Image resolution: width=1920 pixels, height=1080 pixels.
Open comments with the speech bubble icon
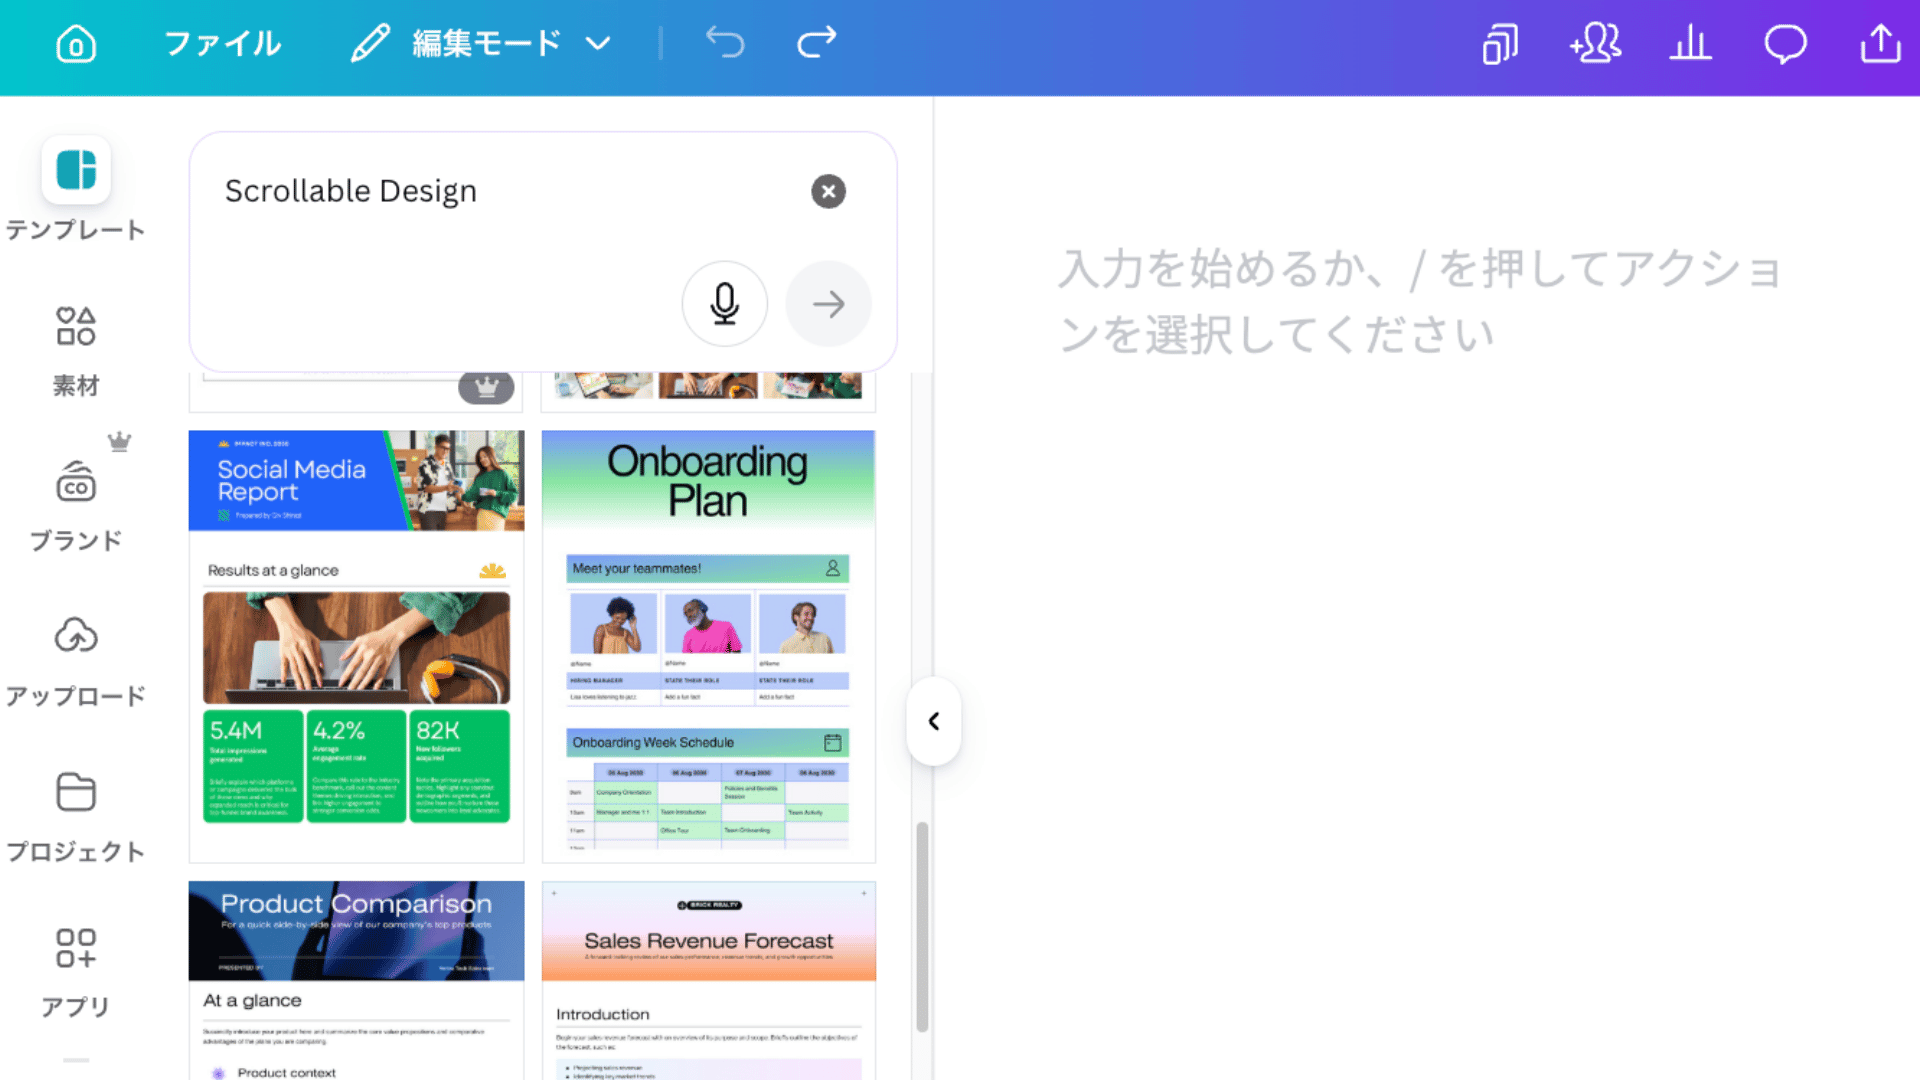pos(1786,42)
